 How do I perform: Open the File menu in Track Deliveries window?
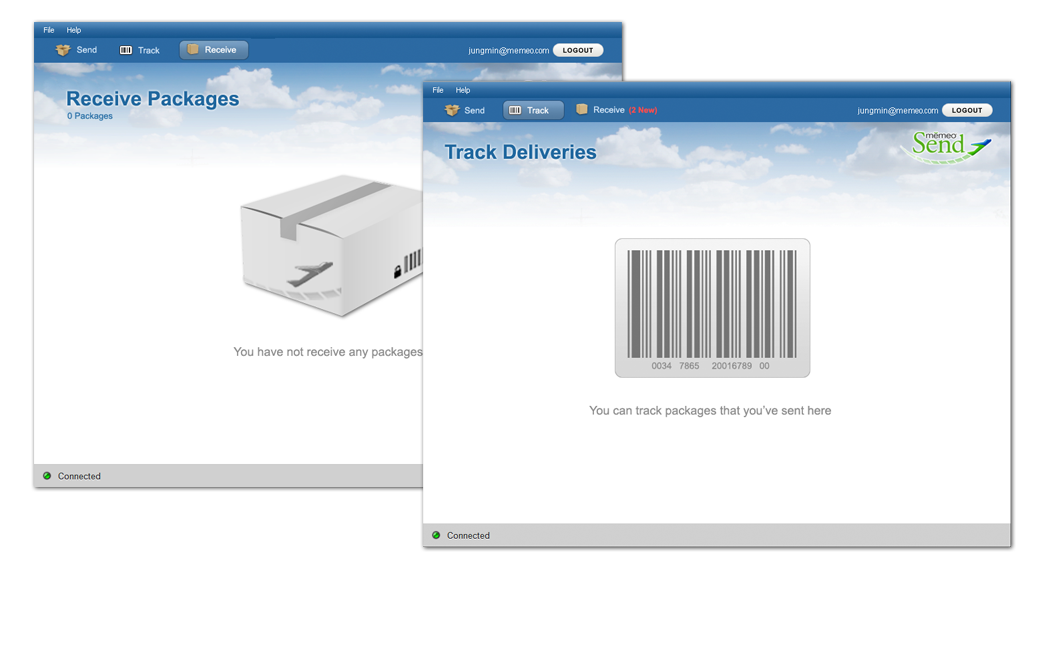tap(438, 90)
